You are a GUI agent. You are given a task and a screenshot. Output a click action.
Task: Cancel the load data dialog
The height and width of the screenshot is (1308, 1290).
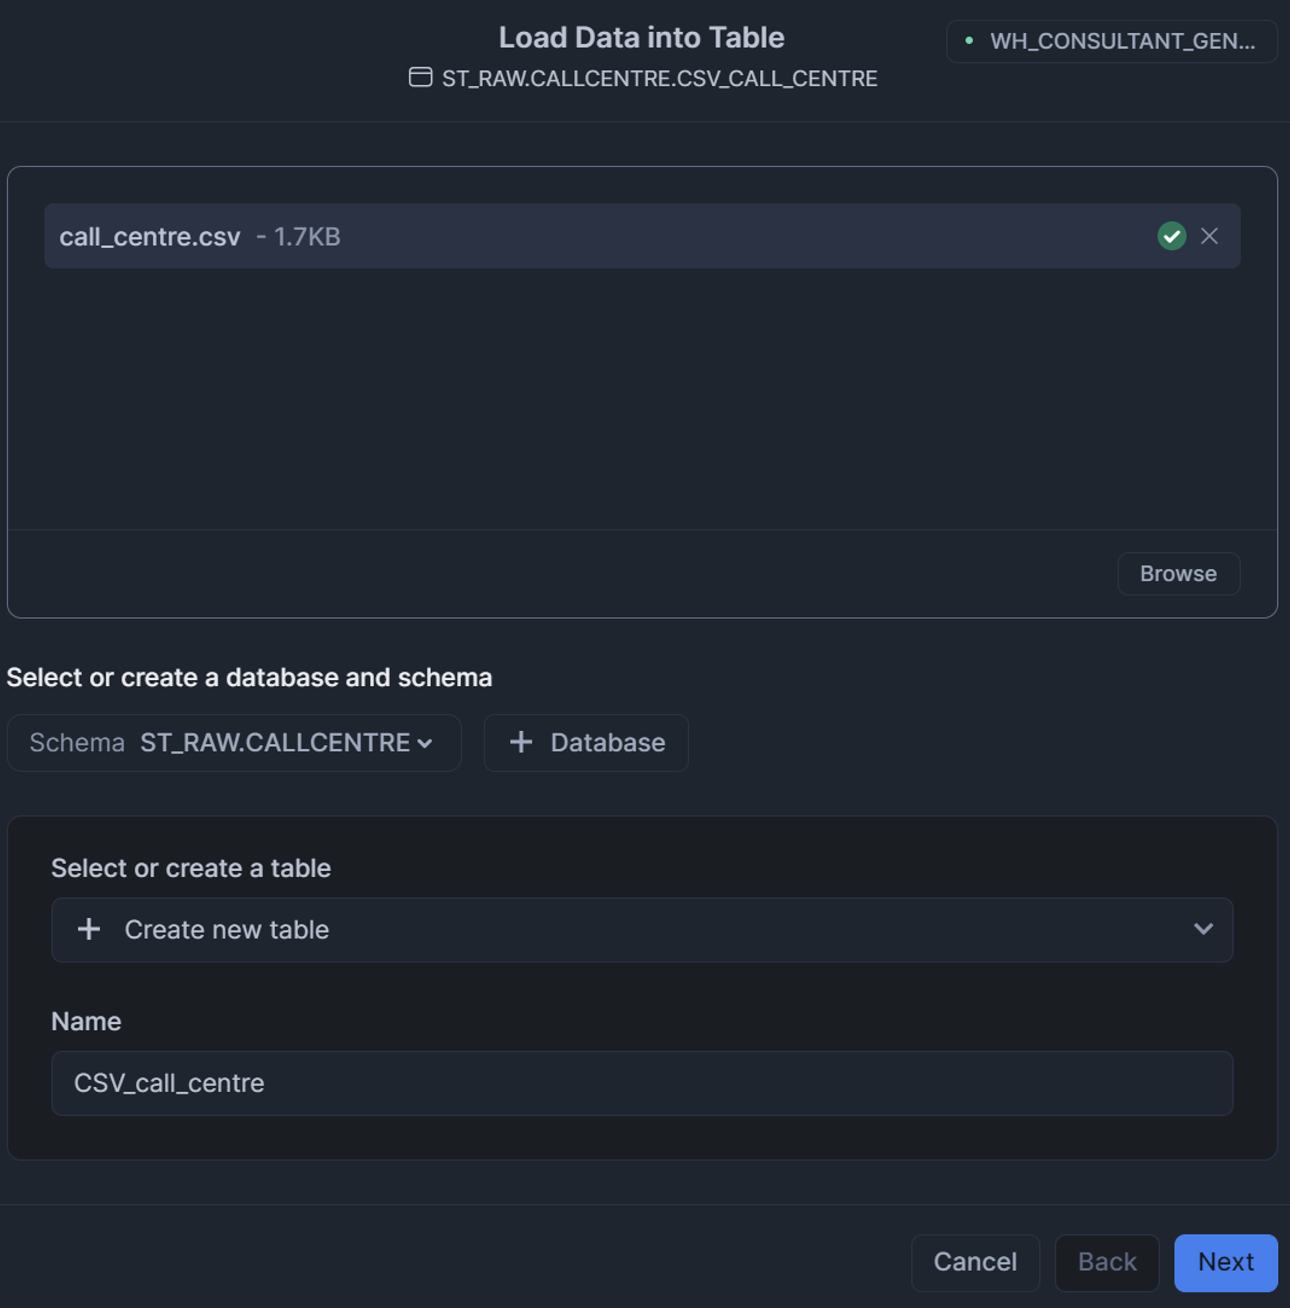pyautogui.click(x=974, y=1262)
